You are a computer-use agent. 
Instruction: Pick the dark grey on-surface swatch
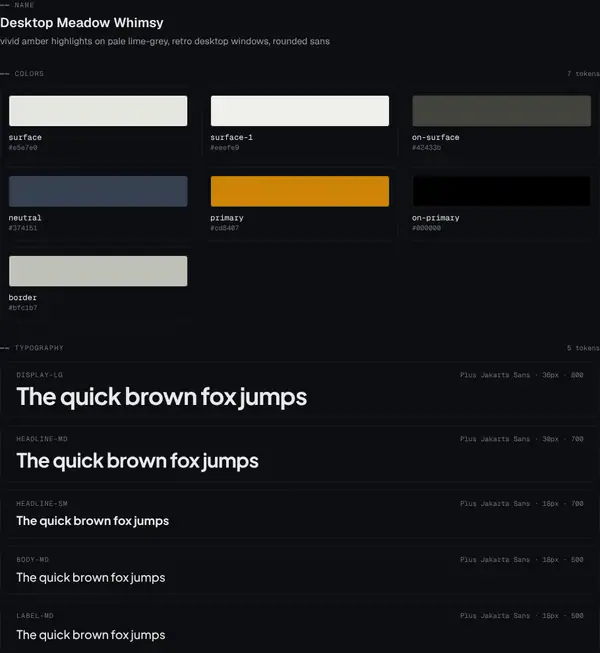(501, 111)
